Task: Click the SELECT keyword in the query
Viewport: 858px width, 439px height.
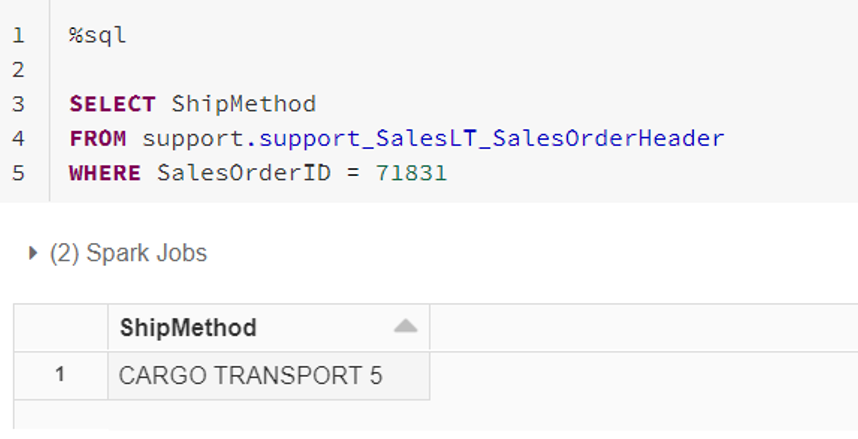Action: click(x=112, y=104)
